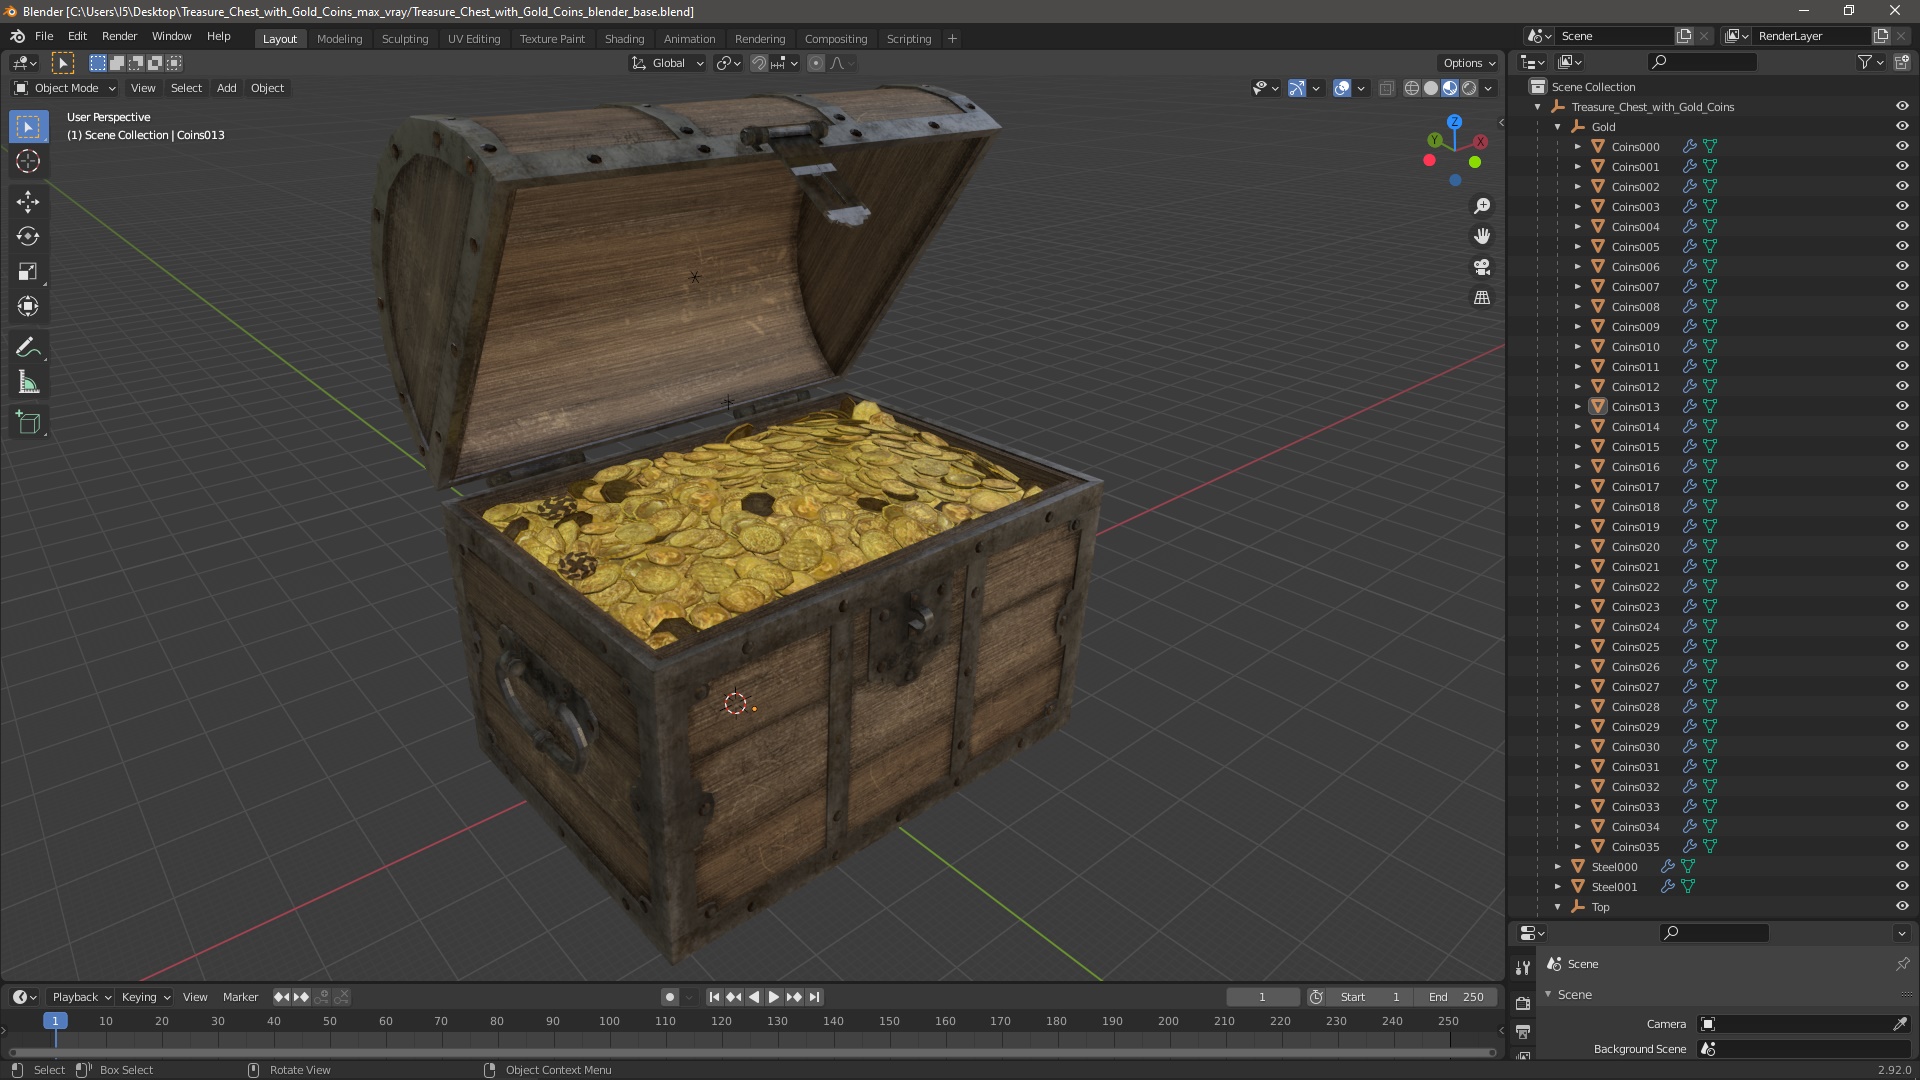The height and width of the screenshot is (1080, 1920).
Task: Activate the Move tool
Action: (28, 201)
